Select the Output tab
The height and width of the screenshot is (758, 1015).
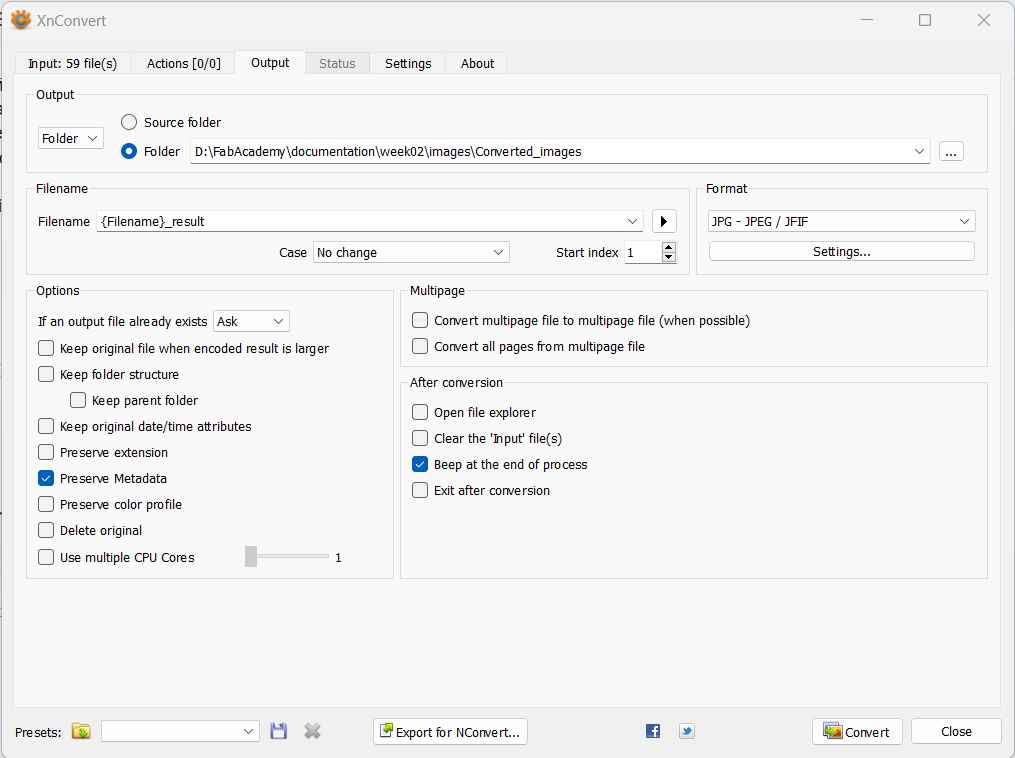pos(270,63)
